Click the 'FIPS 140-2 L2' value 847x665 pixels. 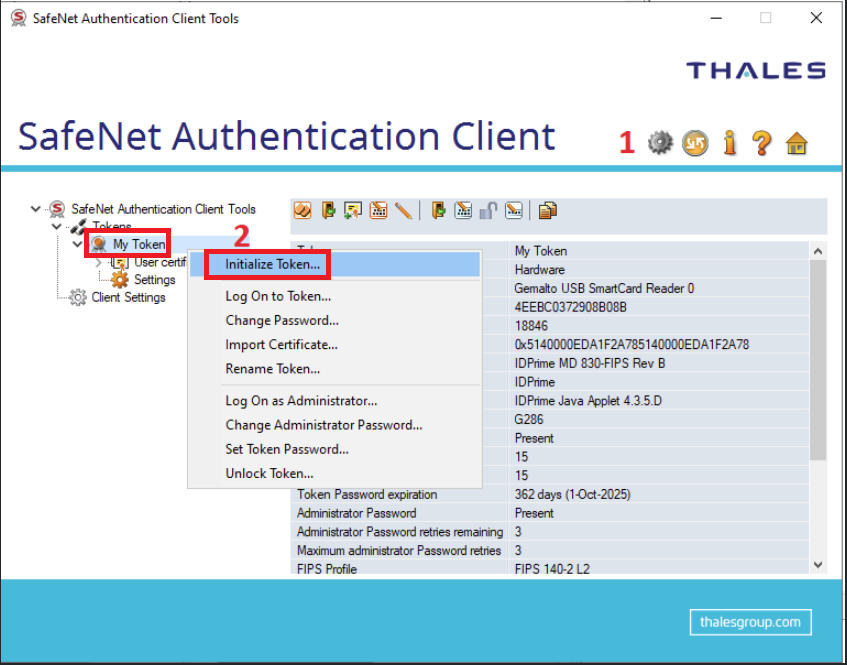(x=552, y=569)
